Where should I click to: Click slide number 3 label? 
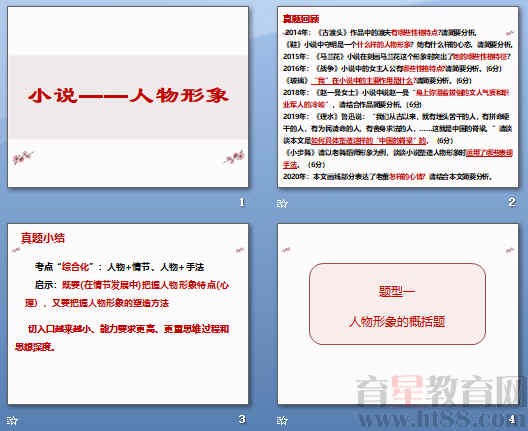pyautogui.click(x=242, y=419)
